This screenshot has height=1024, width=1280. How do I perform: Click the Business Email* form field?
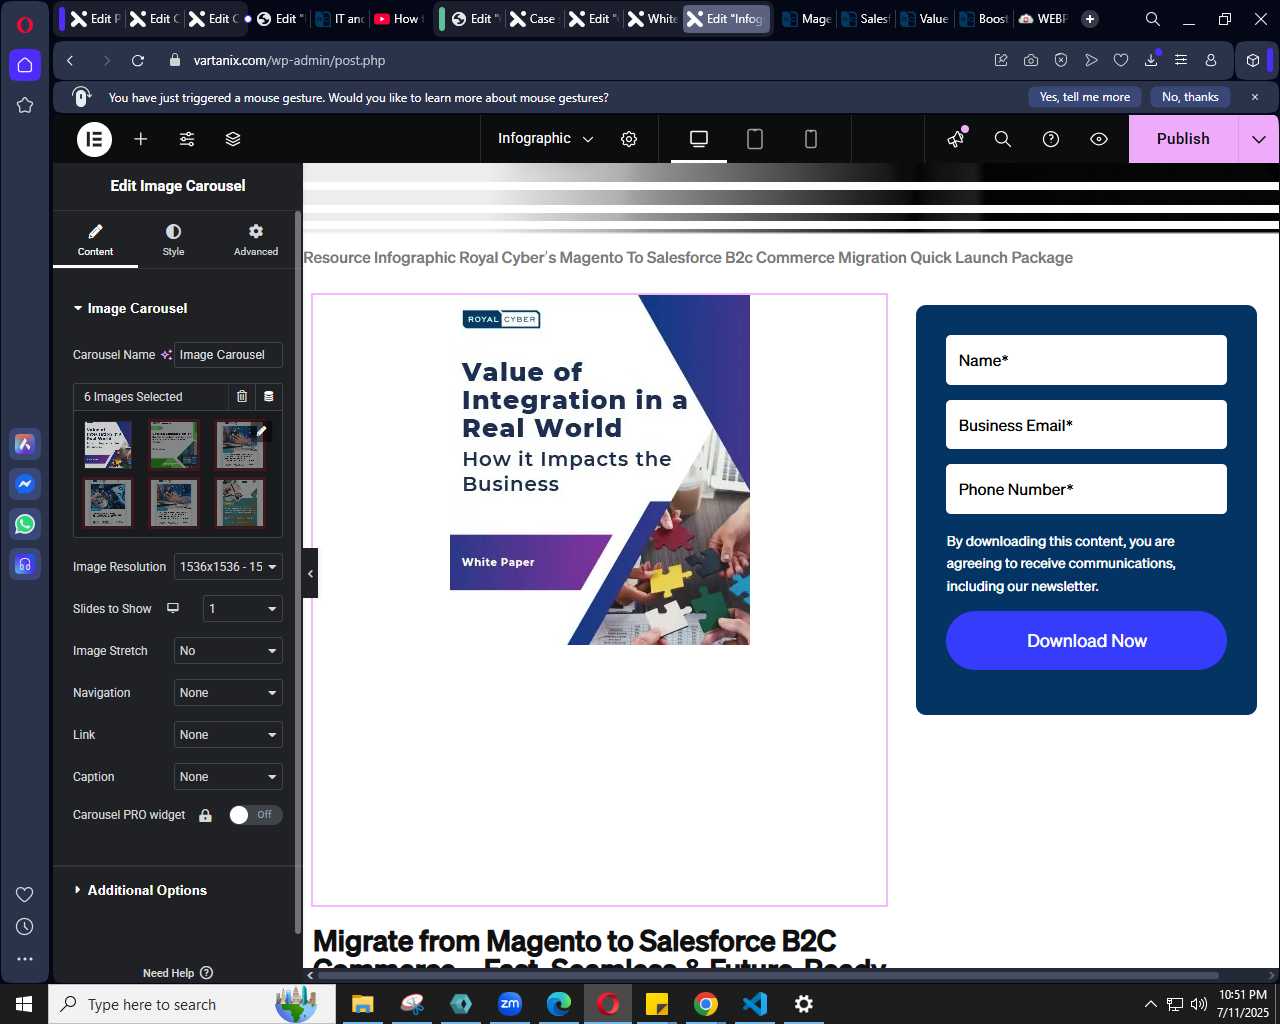[1086, 425]
